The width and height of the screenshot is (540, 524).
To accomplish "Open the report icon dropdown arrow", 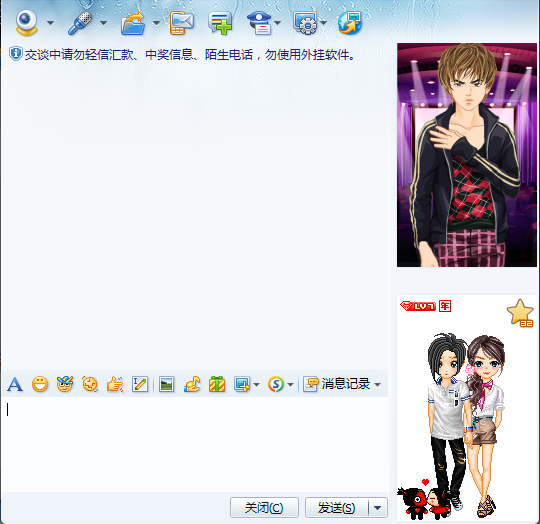I will [x=278, y=23].
